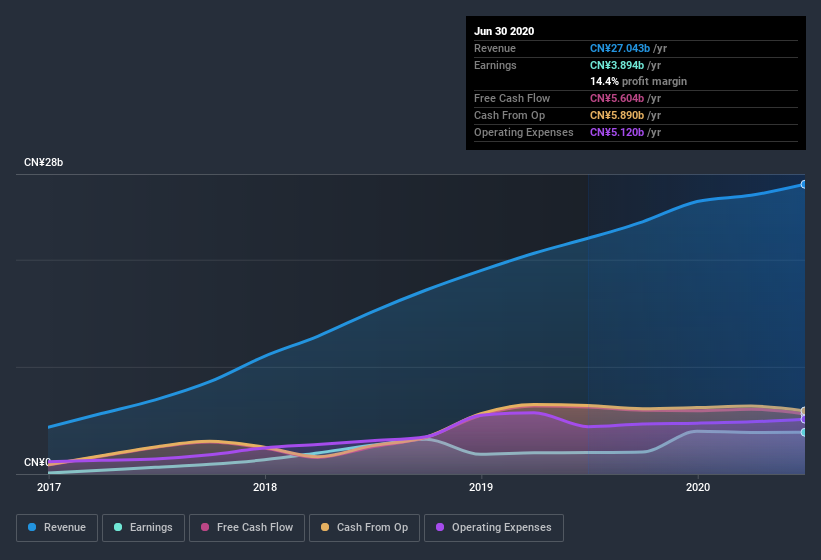Click the Free Cash Flow label in tooltip
The height and width of the screenshot is (560, 821).
point(512,98)
